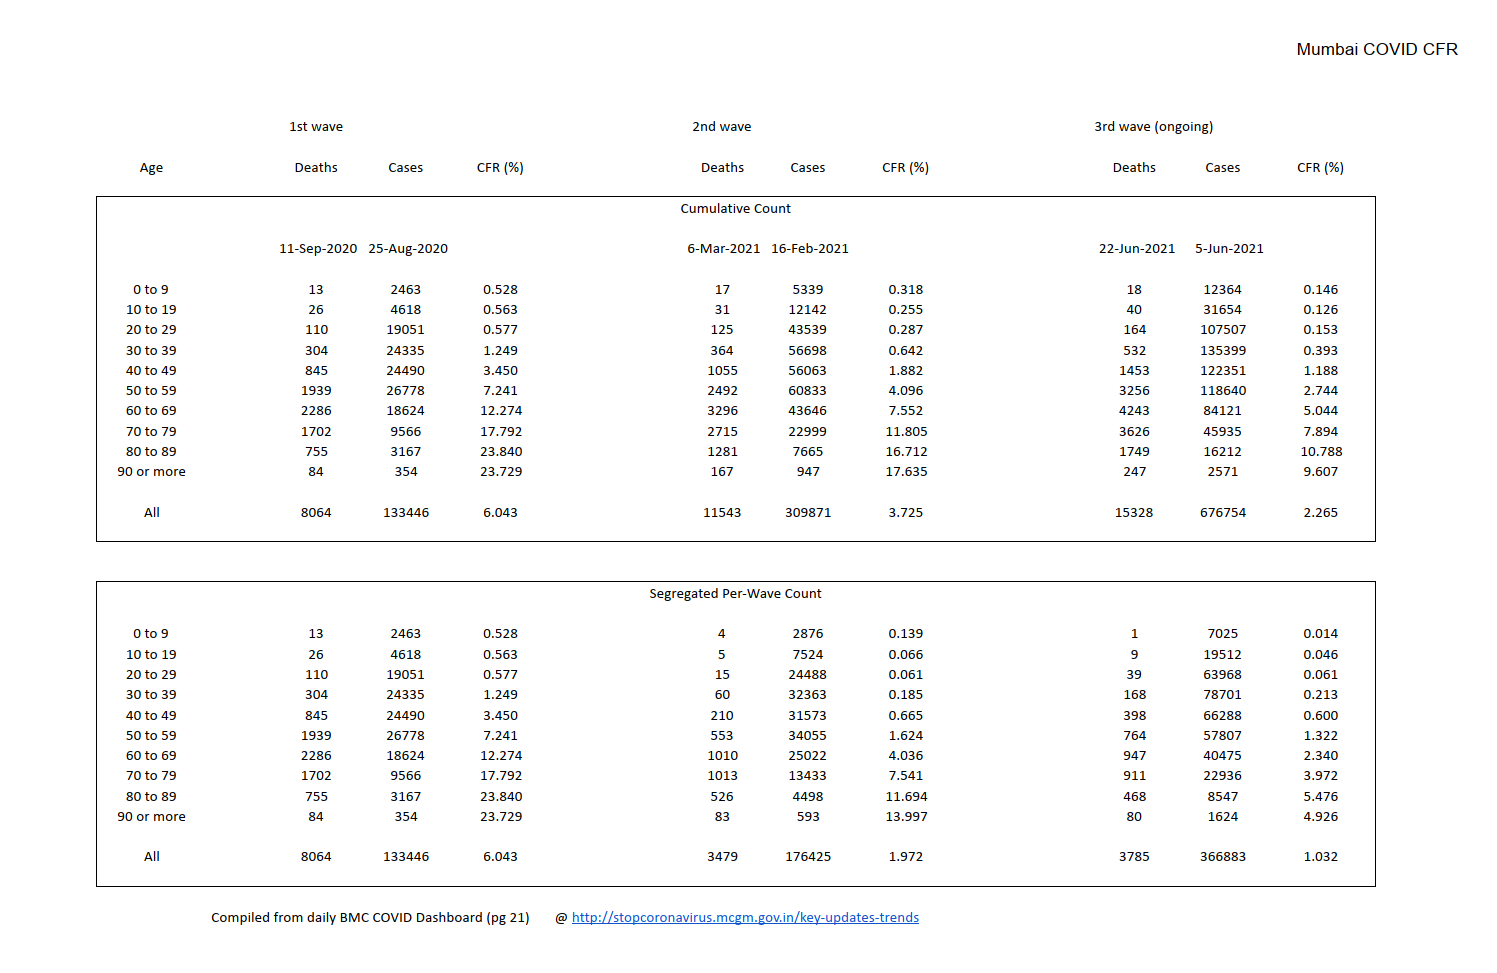The height and width of the screenshot is (973, 1497).
Task: Click the 'Compiled from daily BMC COVID Dashboard' note
Action: point(370,918)
